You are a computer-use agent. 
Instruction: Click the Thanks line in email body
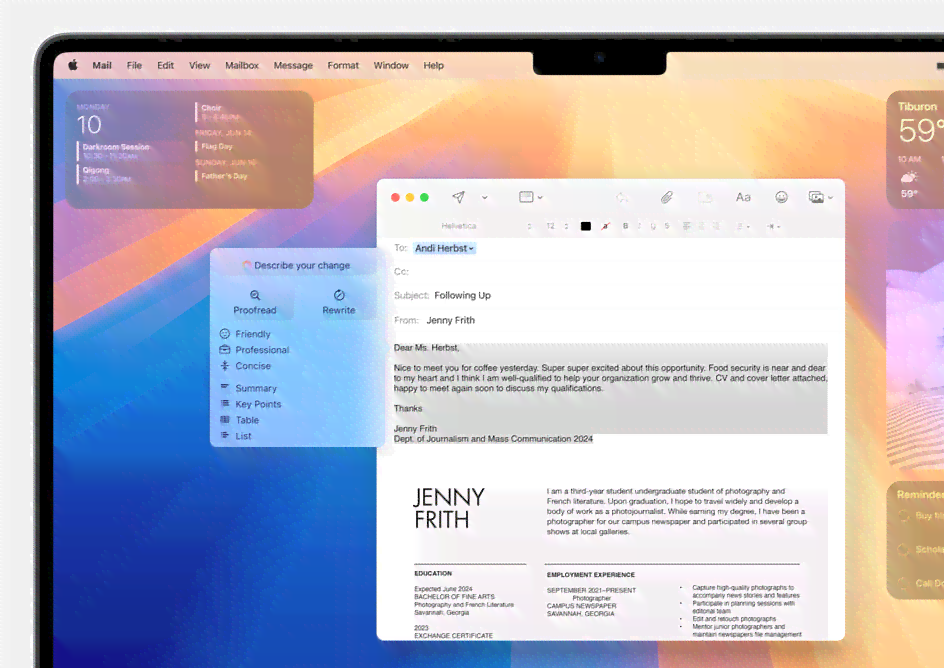click(408, 408)
